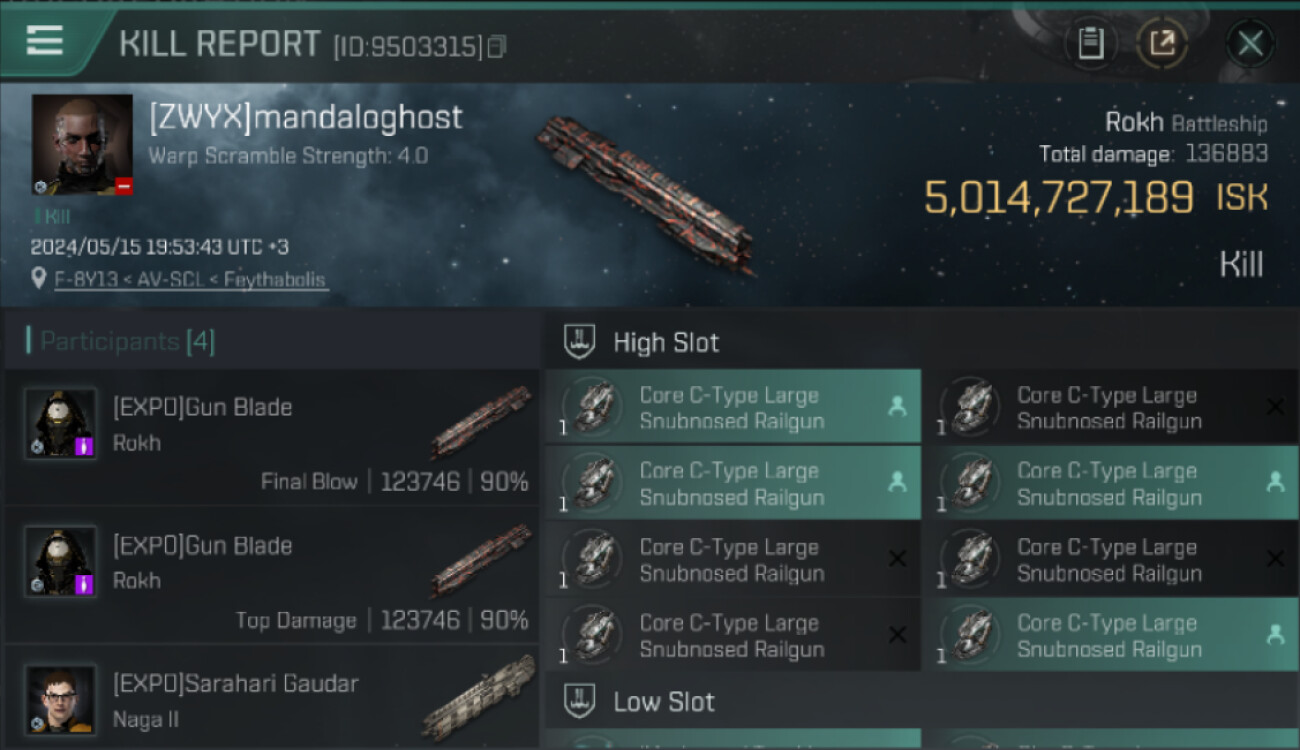1300x750 pixels.
Task: Click the Naga II ship icon
Action: (x=480, y=698)
